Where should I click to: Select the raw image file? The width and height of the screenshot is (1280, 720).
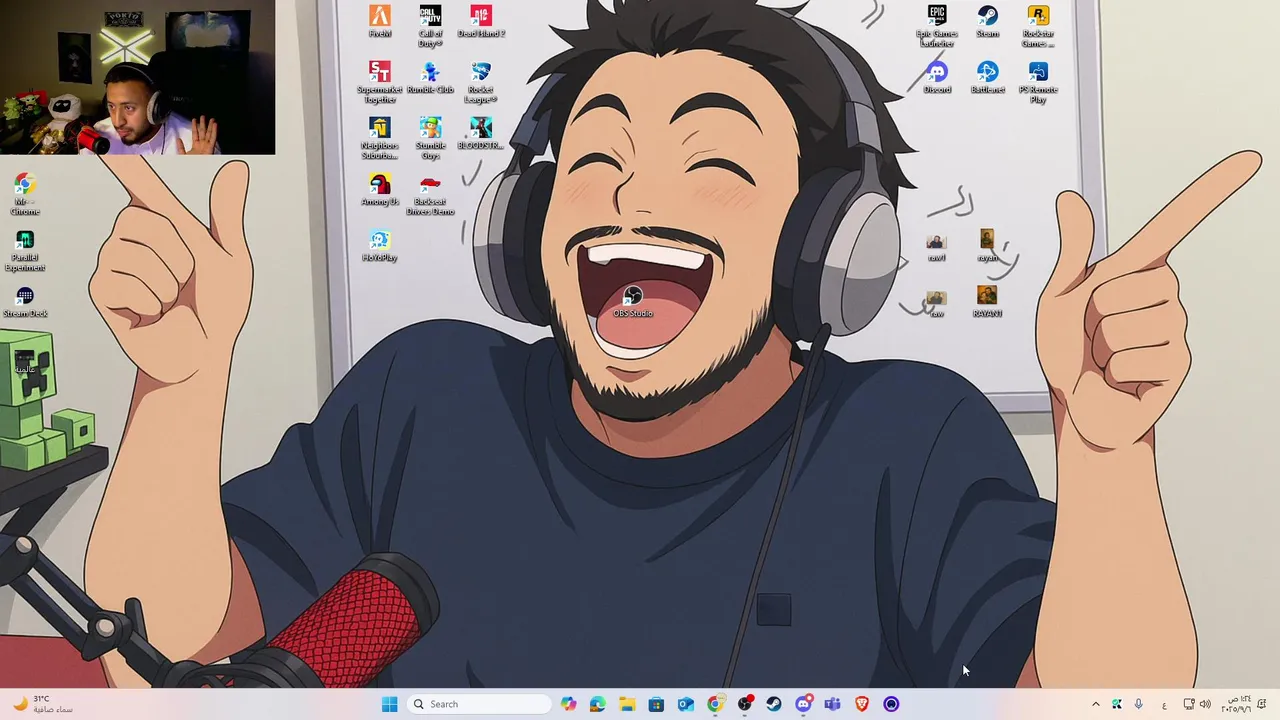click(936, 304)
